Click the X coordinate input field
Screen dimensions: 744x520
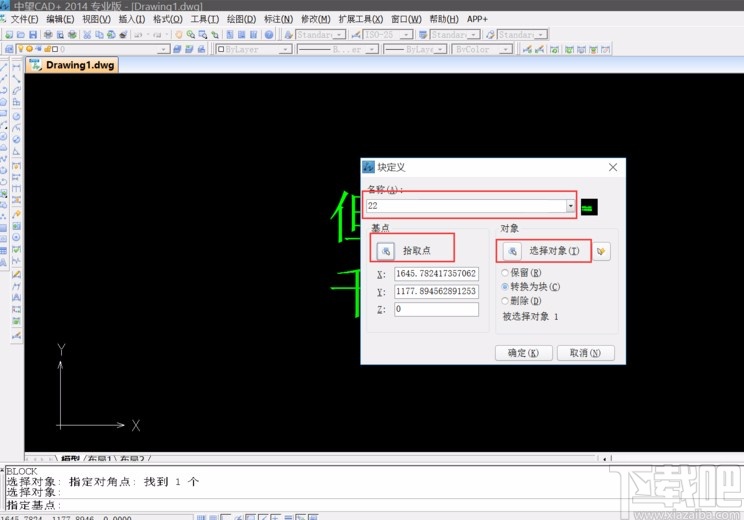[x=436, y=274]
